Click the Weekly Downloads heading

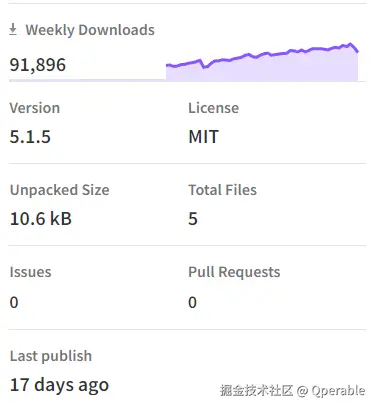[x=90, y=30]
